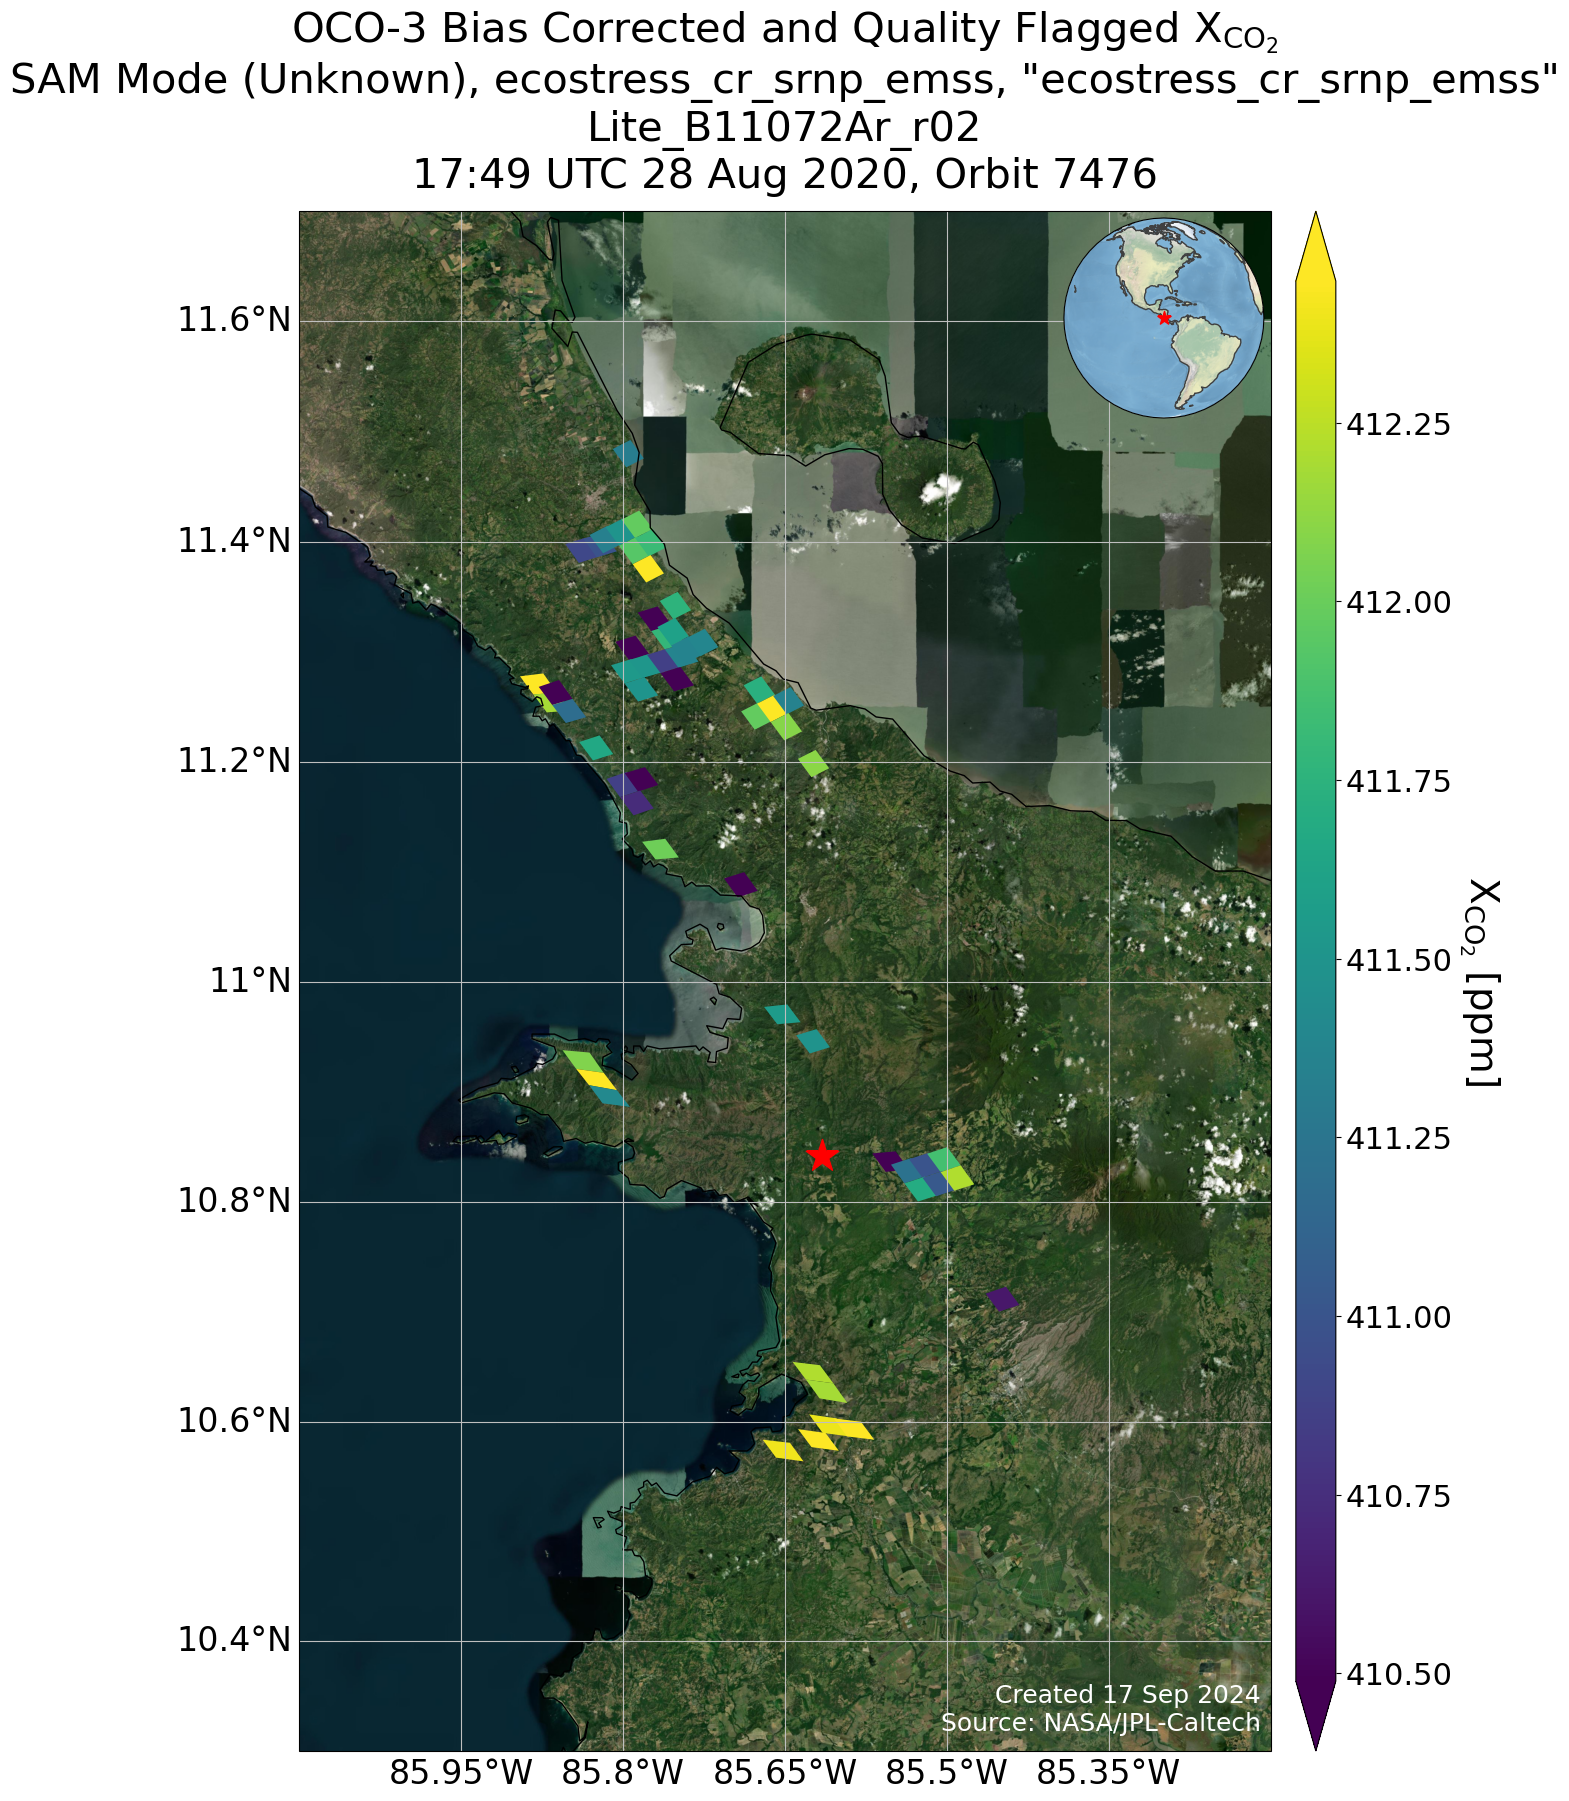Click the XCO2 [ppm] colorbar axis label

coord(1484,982)
